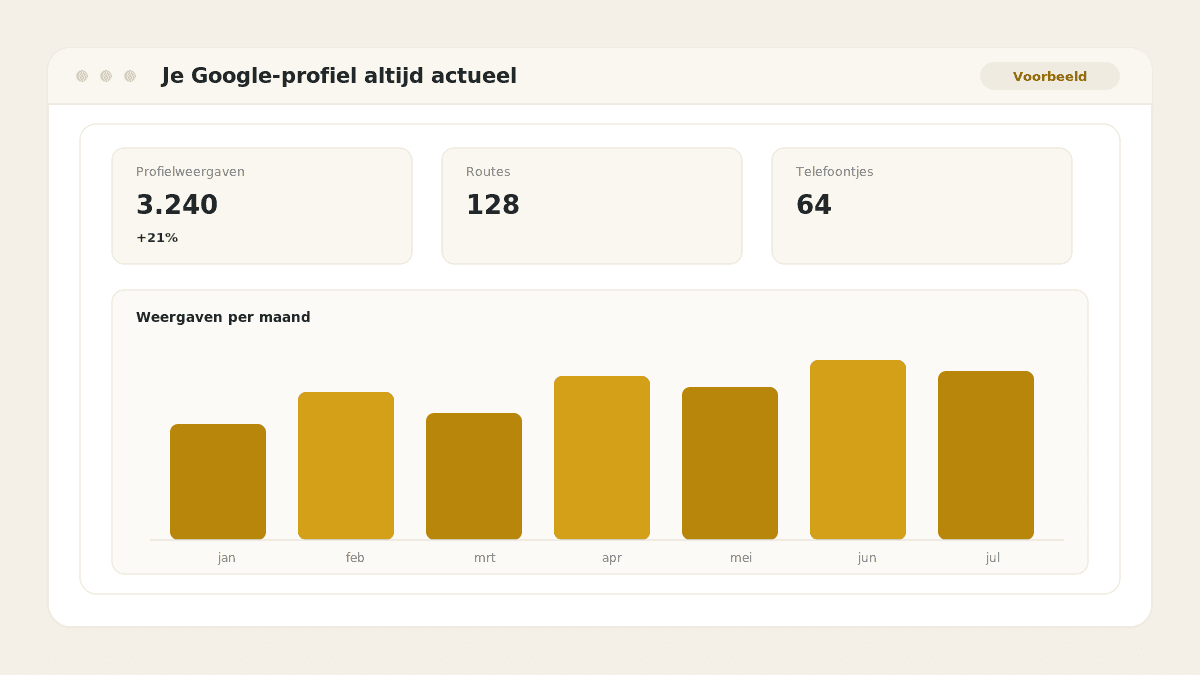Click the 64 phone calls number

pyautogui.click(x=814, y=205)
